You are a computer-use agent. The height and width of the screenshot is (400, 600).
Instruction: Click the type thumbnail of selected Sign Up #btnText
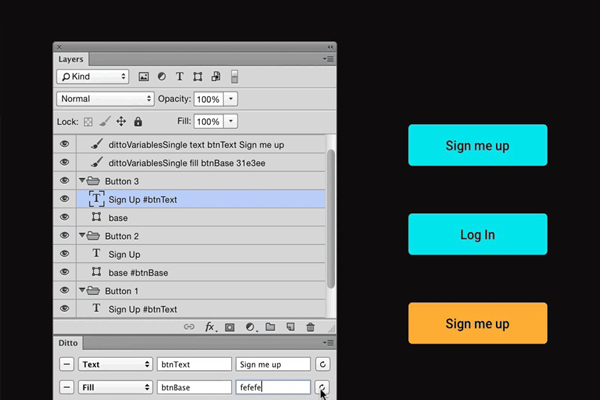[96, 199]
